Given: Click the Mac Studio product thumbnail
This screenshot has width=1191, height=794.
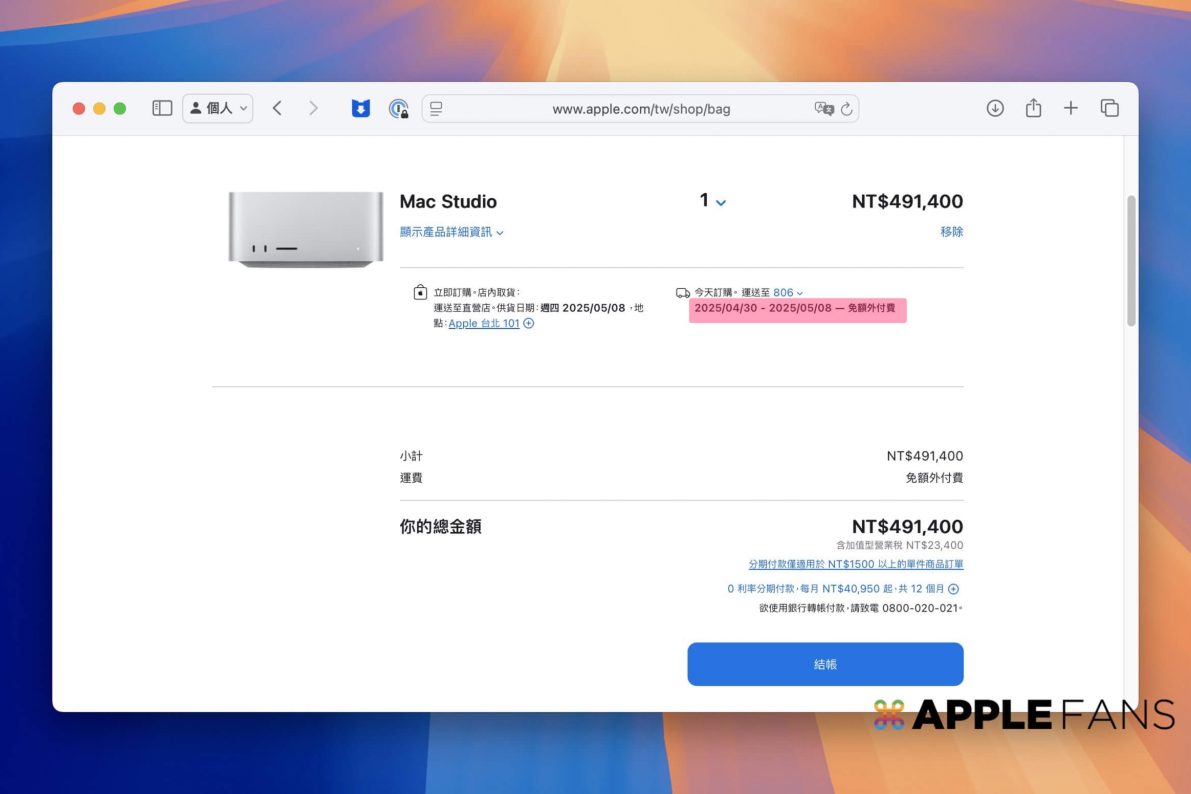Looking at the screenshot, I should (305, 229).
